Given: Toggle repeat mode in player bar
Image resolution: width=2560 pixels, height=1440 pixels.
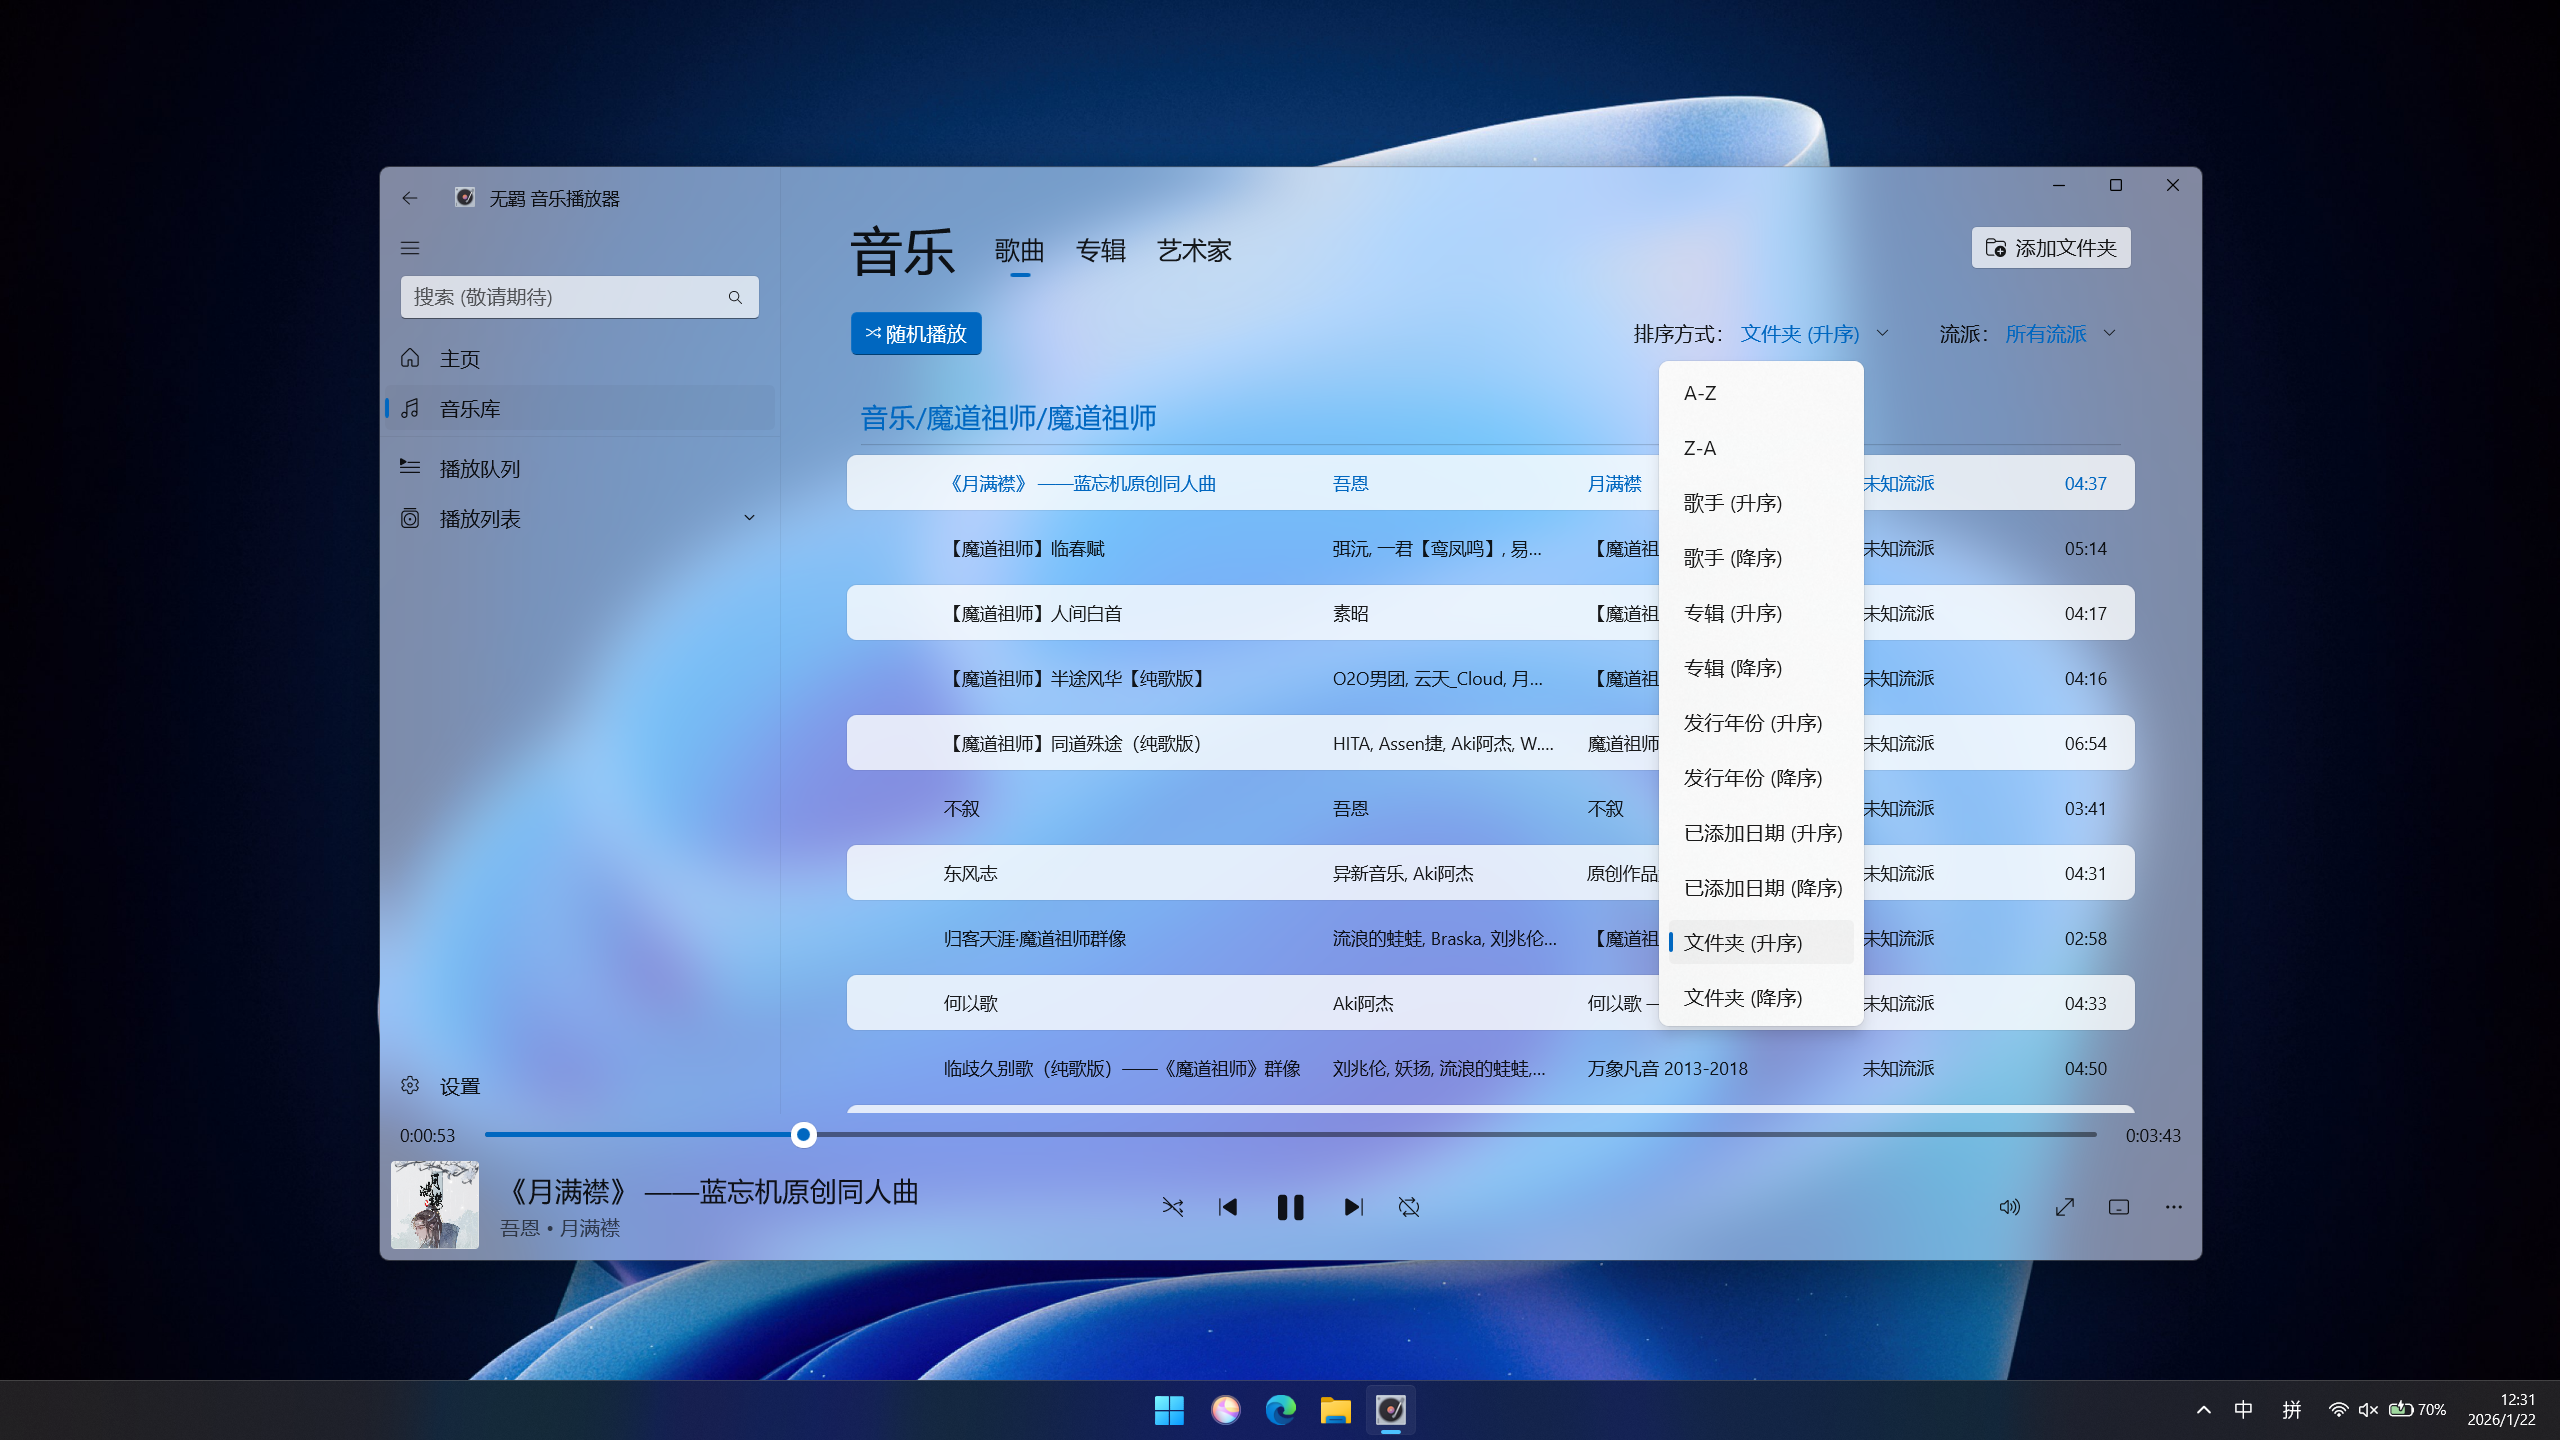Looking at the screenshot, I should click(1409, 1207).
